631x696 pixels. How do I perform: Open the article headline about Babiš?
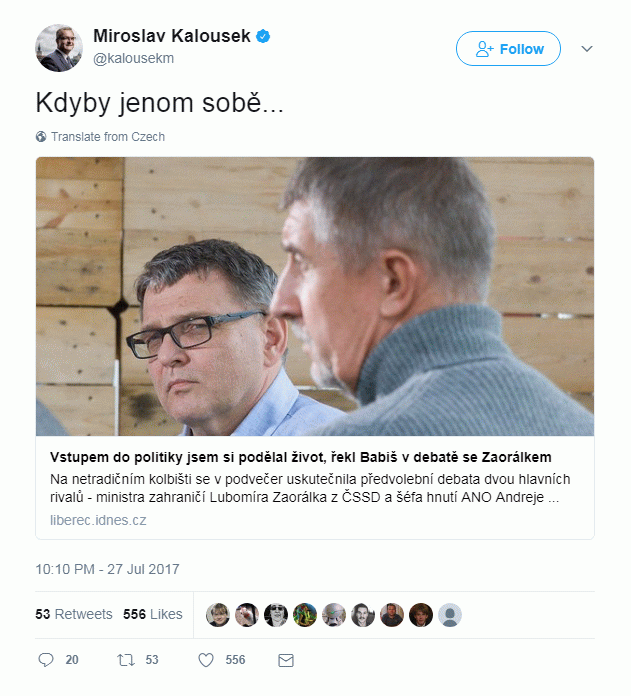300,457
